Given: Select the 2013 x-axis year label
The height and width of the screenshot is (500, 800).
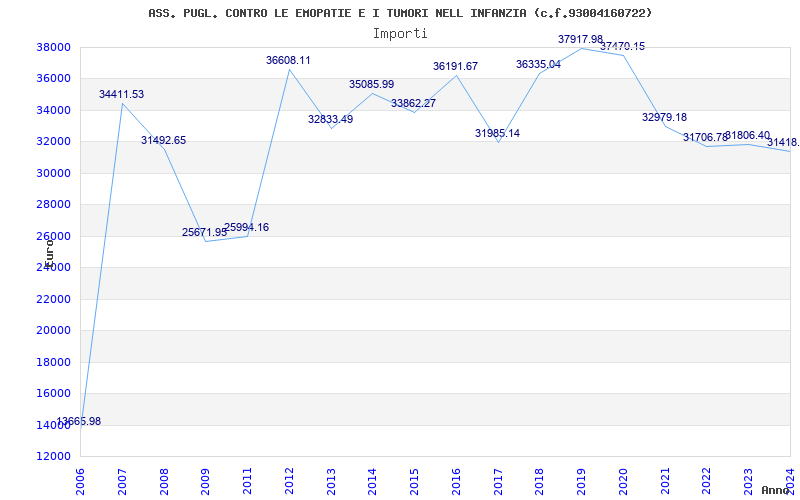Looking at the screenshot, I should tap(331, 482).
